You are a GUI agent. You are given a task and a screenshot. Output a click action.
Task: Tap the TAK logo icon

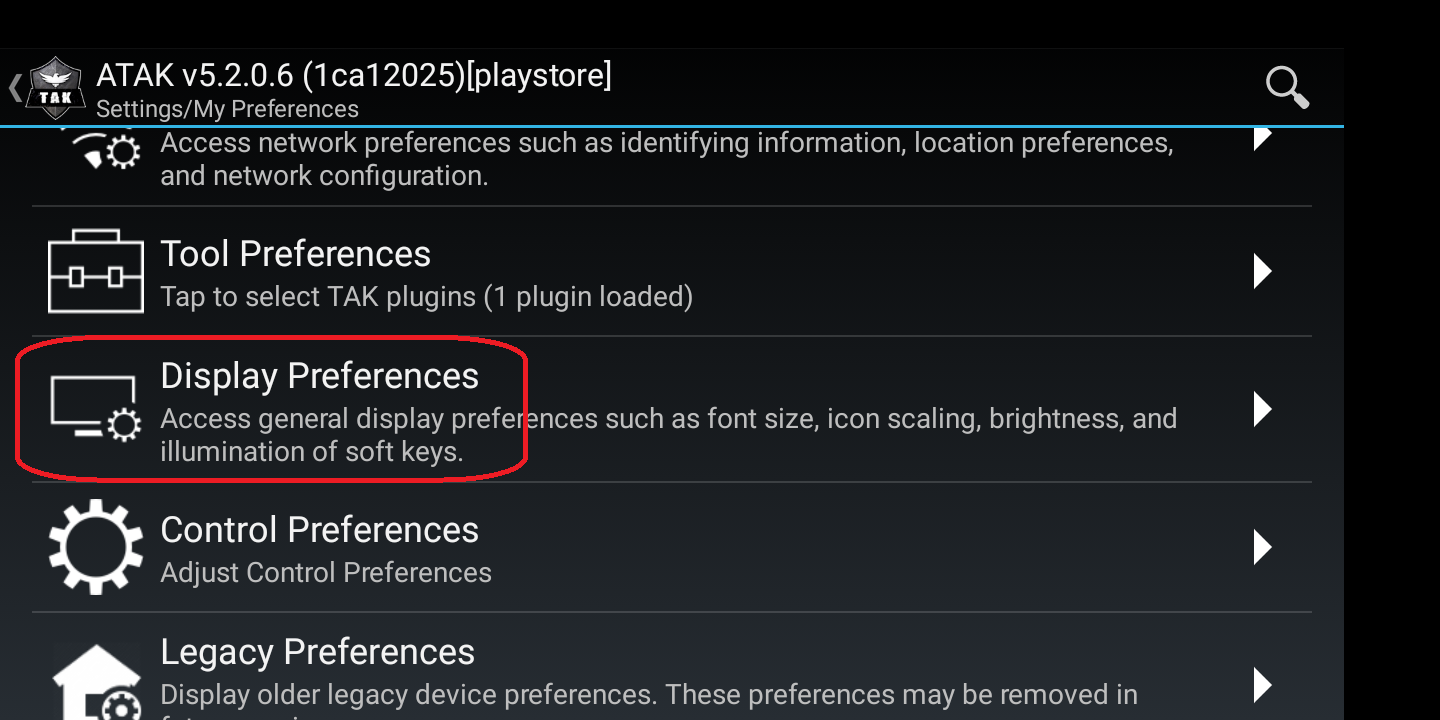55,88
